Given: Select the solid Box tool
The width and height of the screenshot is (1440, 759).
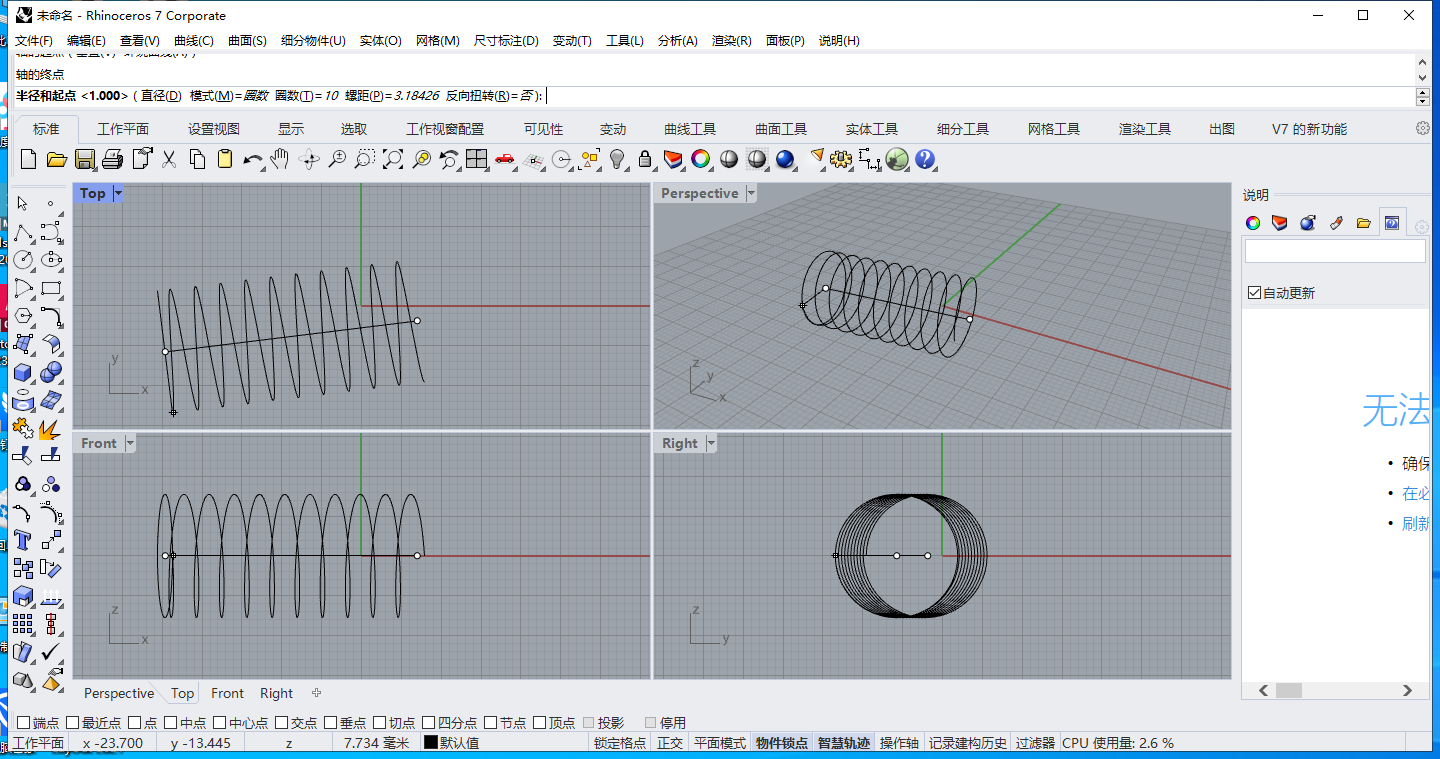Looking at the screenshot, I should point(23,372).
